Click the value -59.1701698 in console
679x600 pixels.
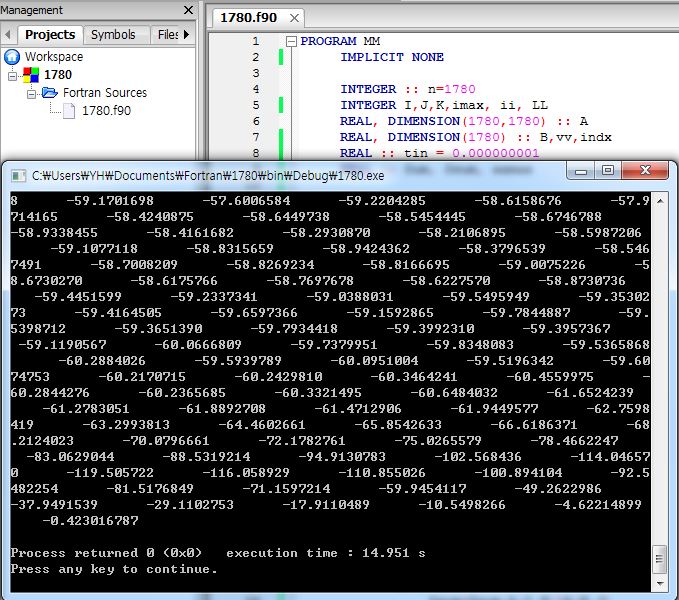(110, 201)
